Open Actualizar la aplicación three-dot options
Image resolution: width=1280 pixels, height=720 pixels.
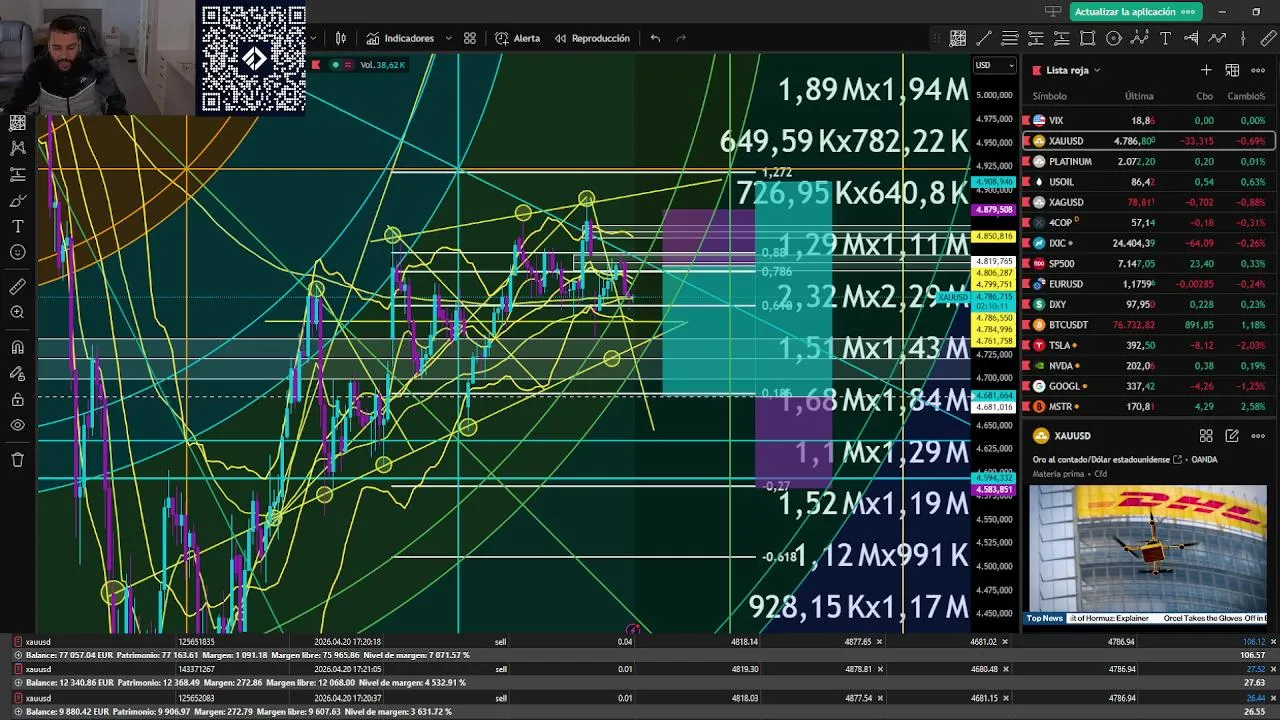point(1188,12)
